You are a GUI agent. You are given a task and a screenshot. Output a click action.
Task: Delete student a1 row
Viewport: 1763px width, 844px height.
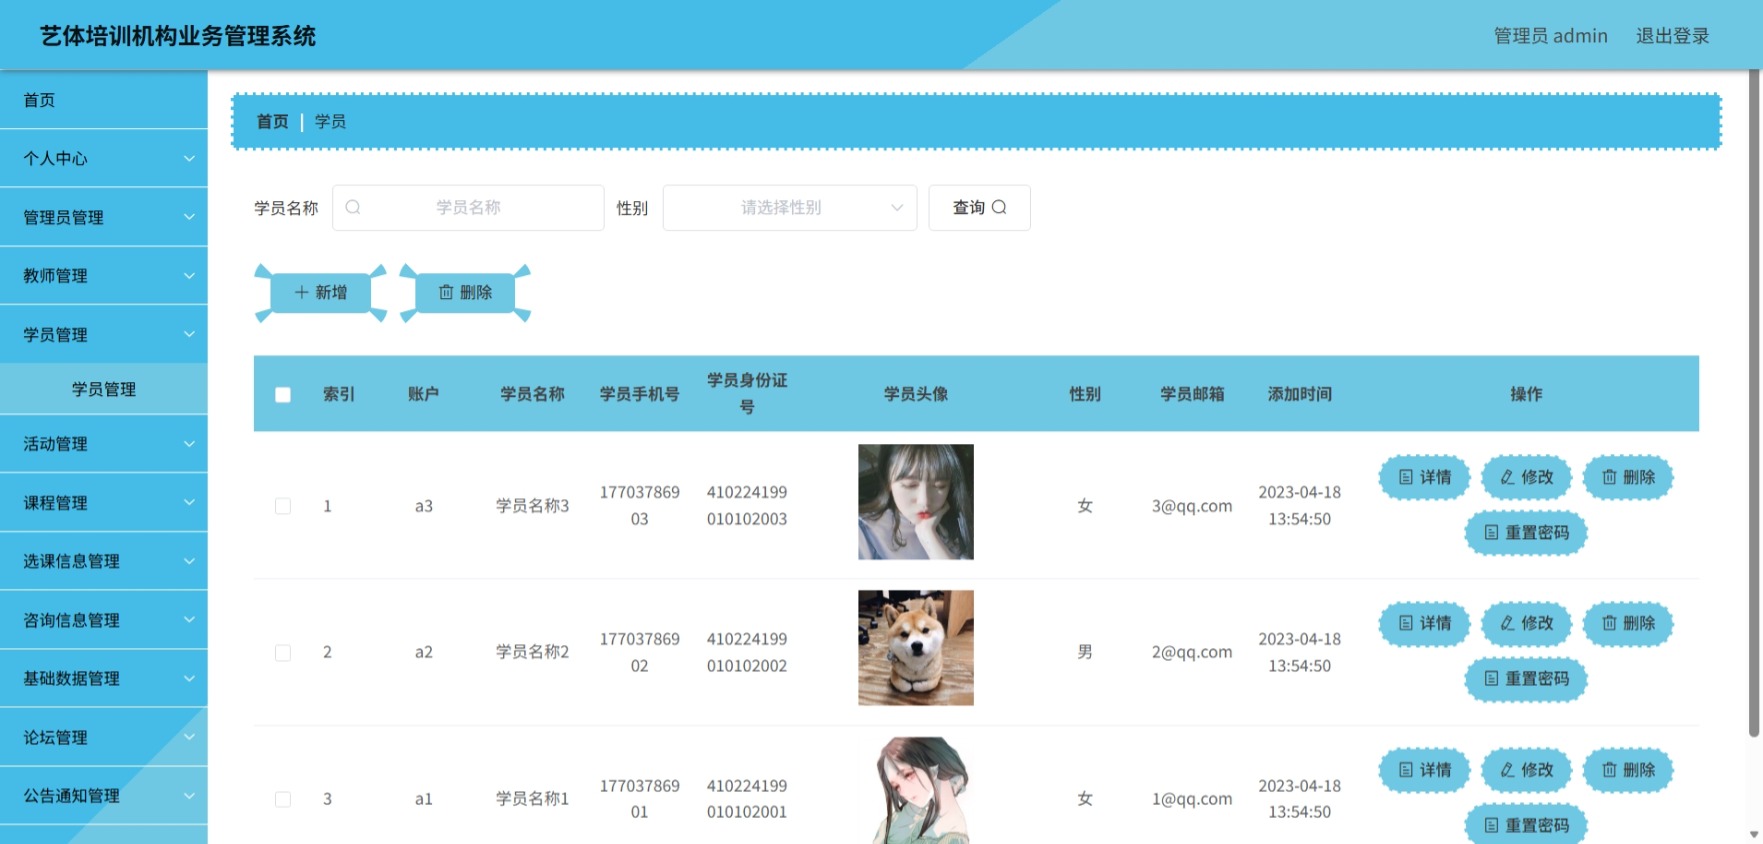click(1628, 770)
